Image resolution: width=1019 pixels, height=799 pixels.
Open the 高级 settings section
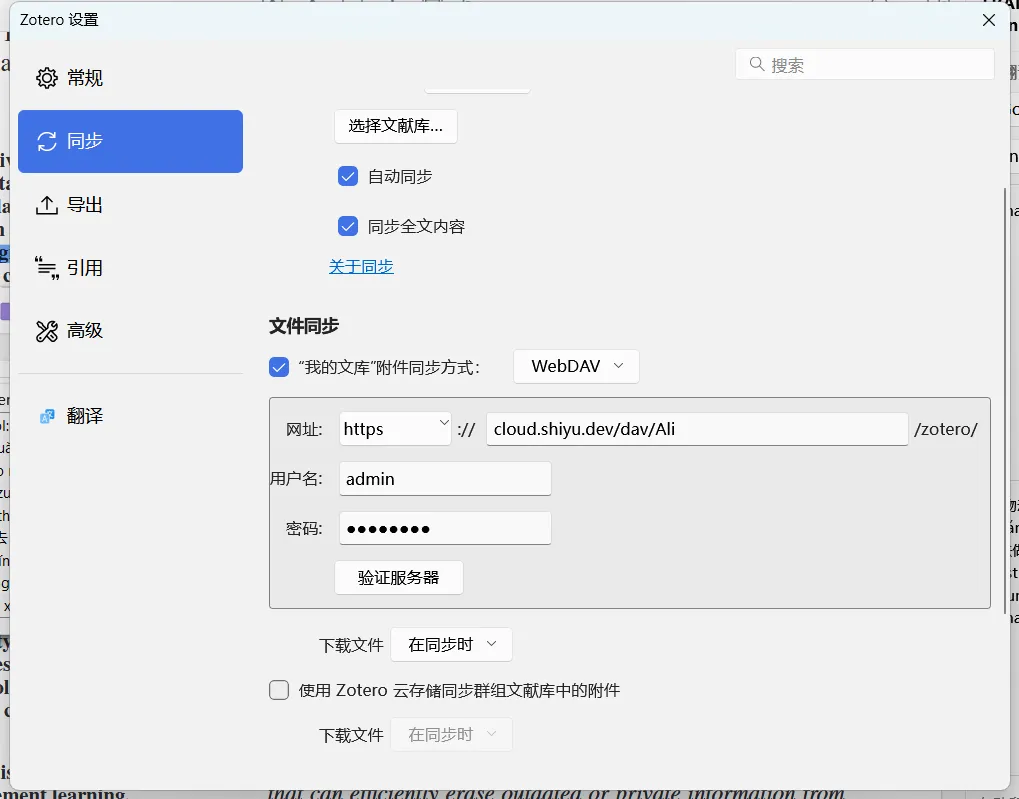85,331
